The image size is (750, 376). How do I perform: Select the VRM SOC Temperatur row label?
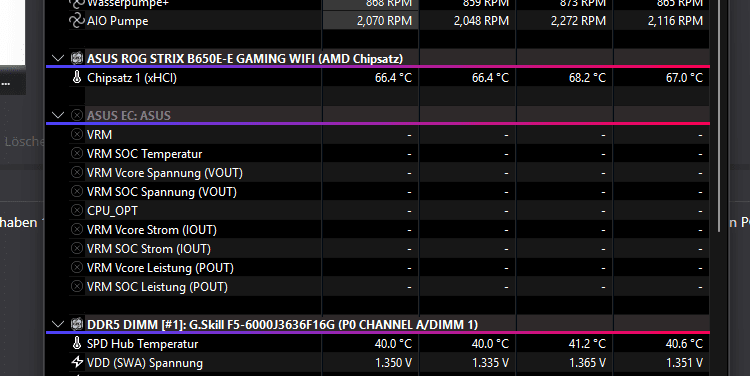tap(144, 154)
